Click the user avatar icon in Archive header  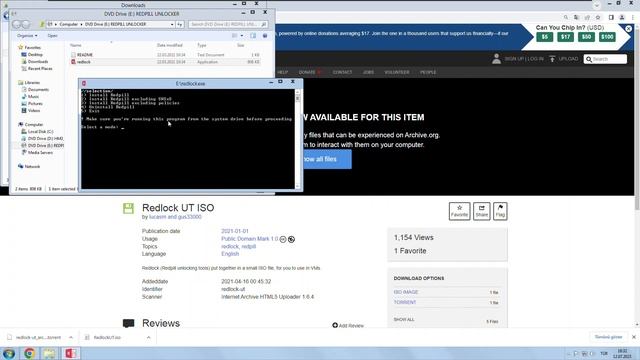coord(496,59)
